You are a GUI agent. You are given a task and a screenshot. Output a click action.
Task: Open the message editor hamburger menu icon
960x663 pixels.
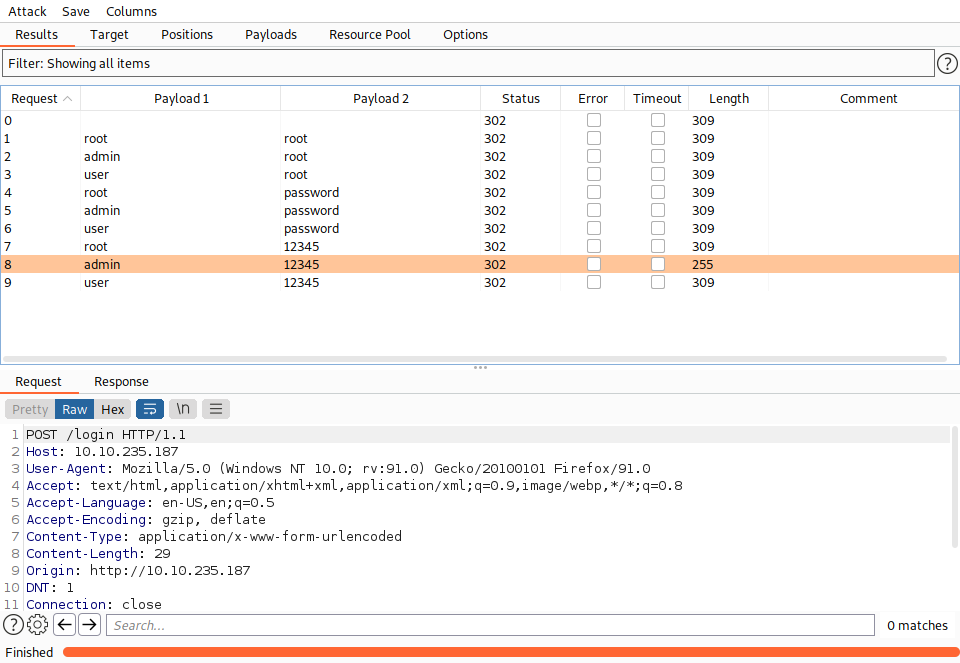tap(216, 409)
